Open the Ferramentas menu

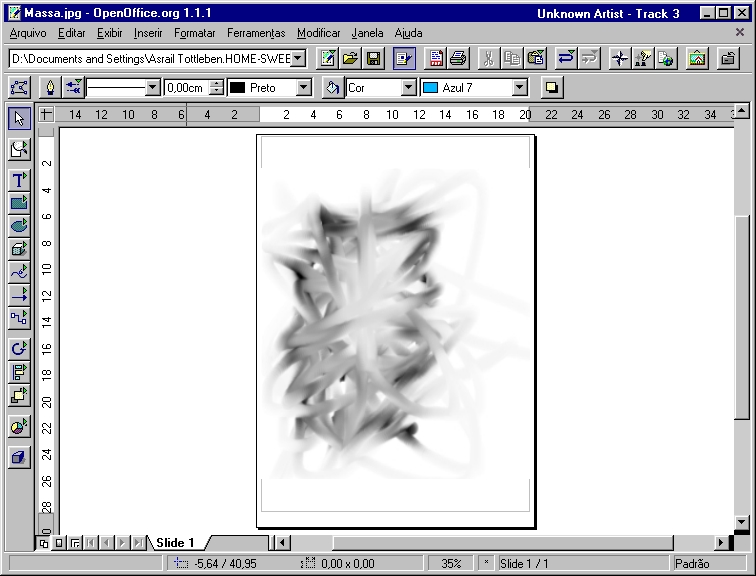point(256,33)
